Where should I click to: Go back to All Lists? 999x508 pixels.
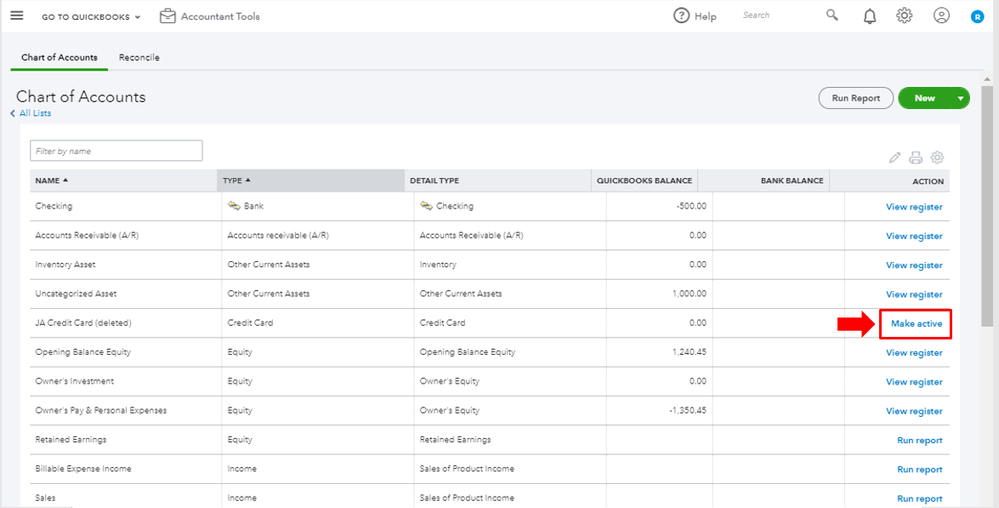pos(31,114)
